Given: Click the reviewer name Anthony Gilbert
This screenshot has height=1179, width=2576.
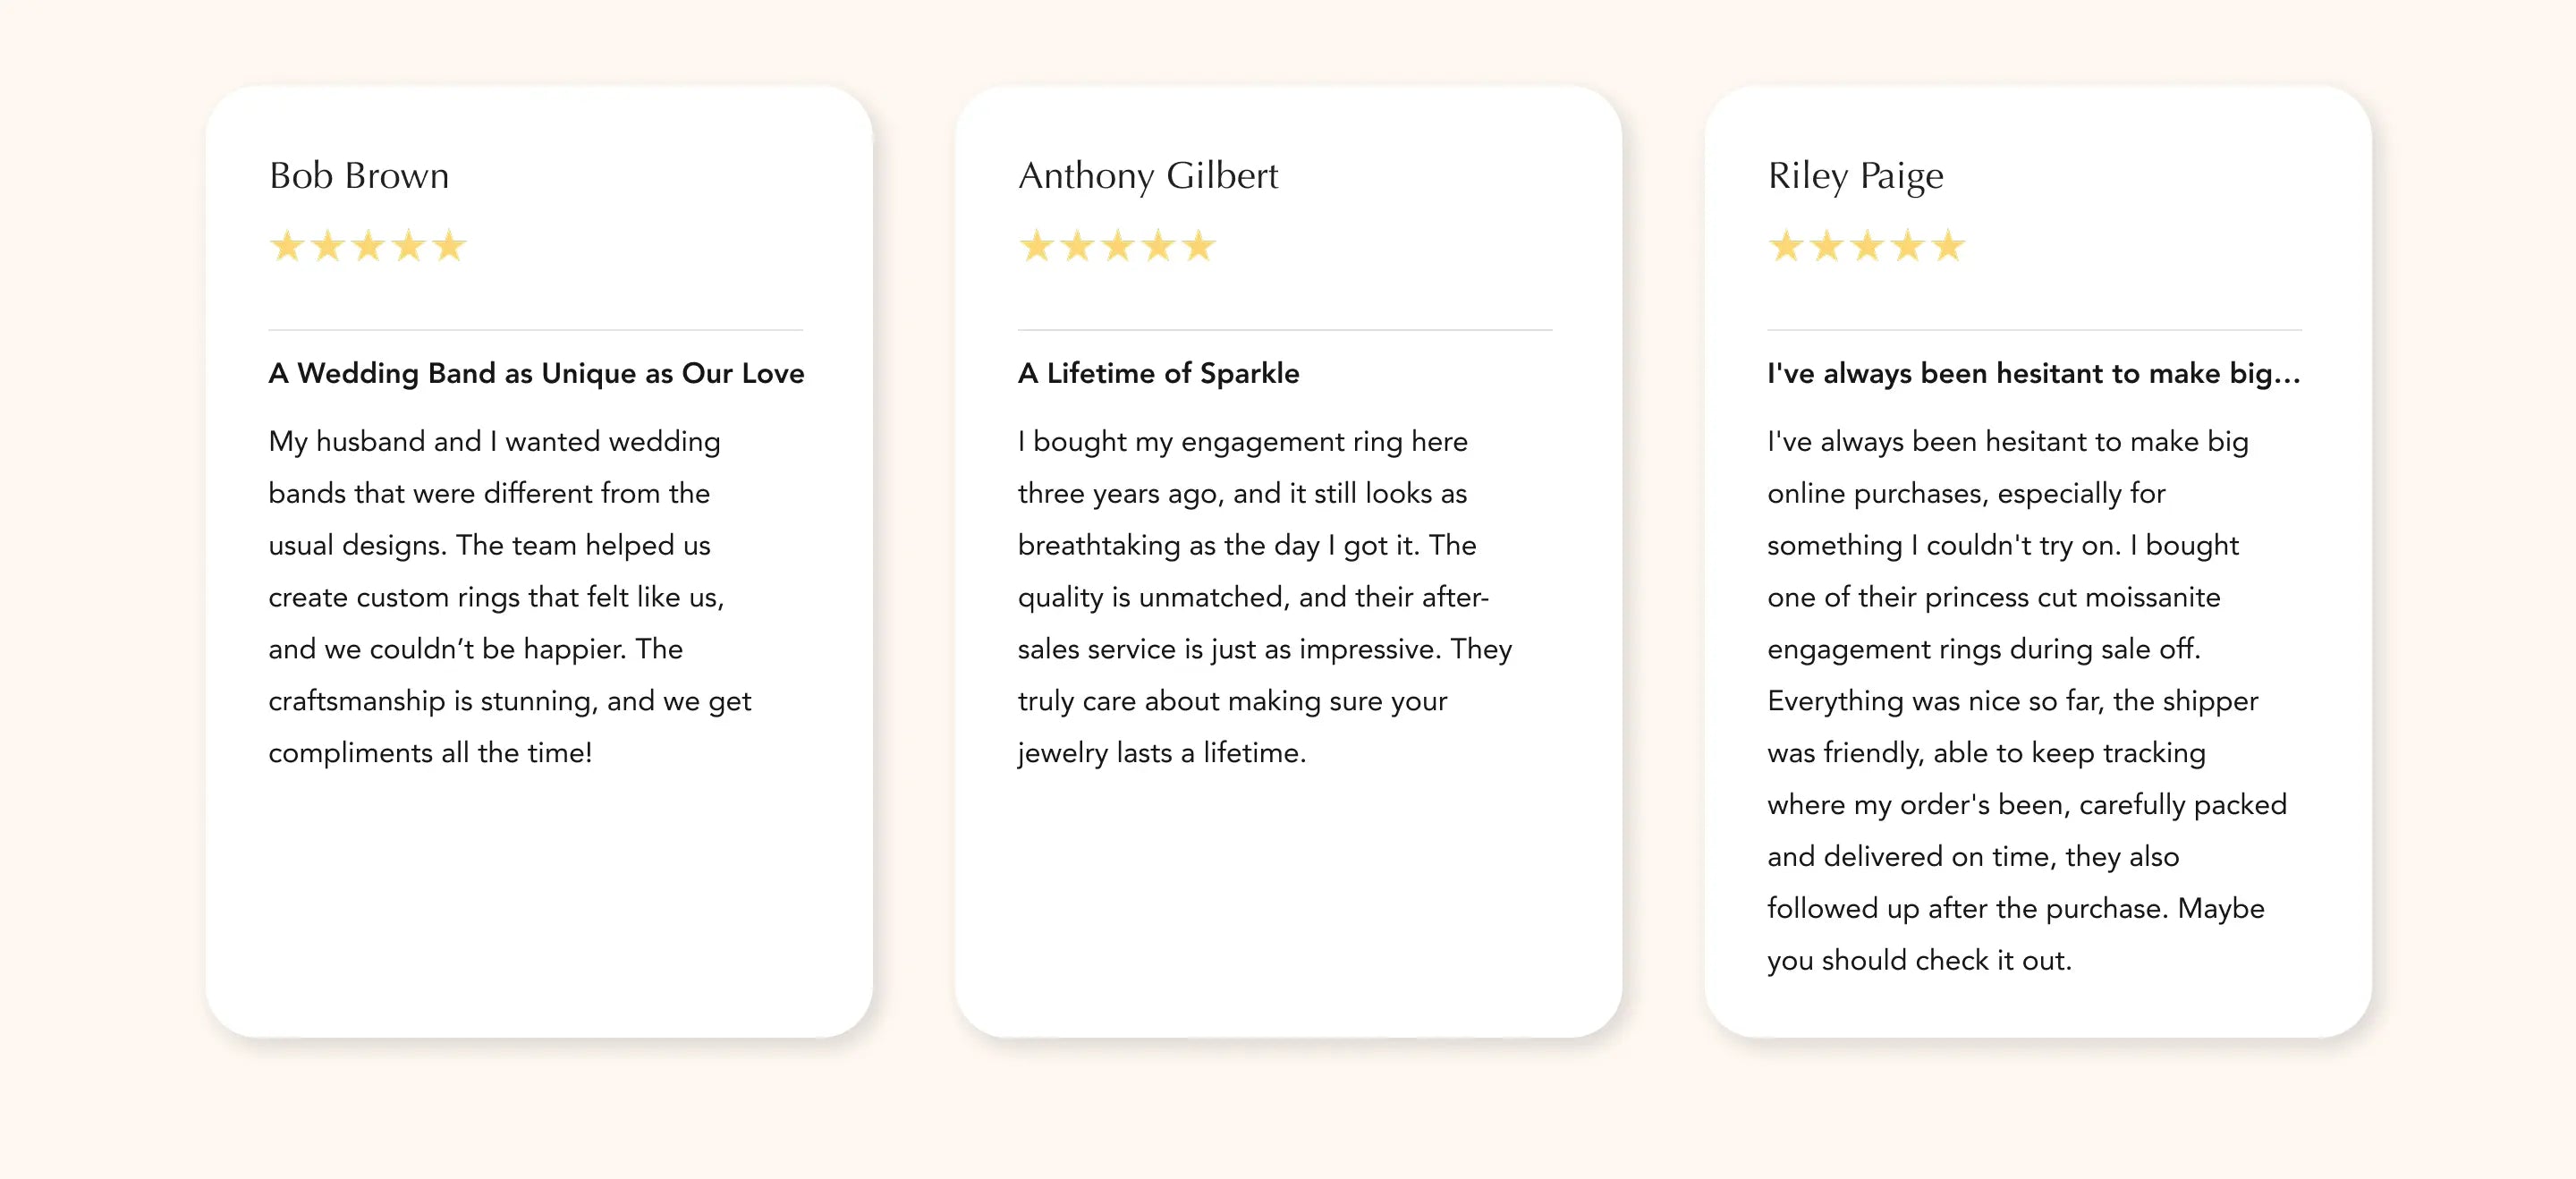Looking at the screenshot, I should click(x=1148, y=176).
